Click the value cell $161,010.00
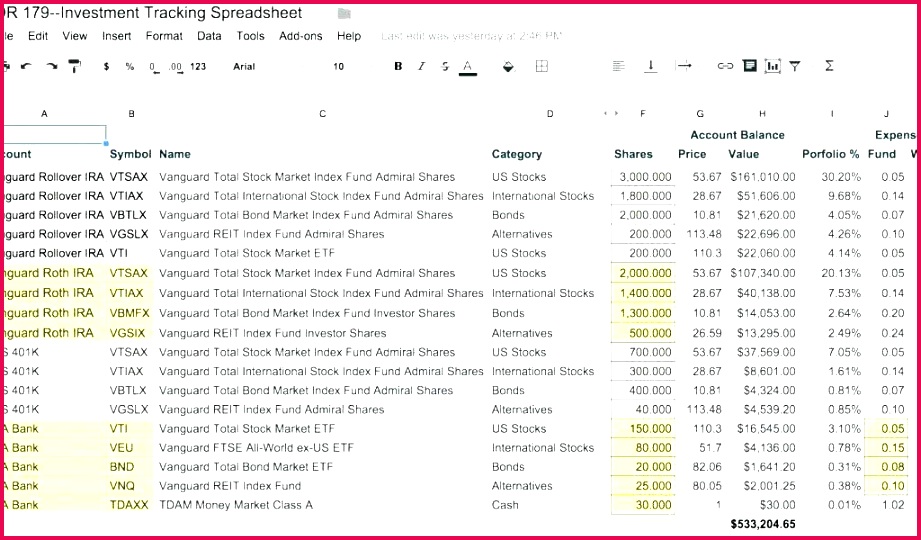The width and height of the screenshot is (921, 540). [762, 177]
